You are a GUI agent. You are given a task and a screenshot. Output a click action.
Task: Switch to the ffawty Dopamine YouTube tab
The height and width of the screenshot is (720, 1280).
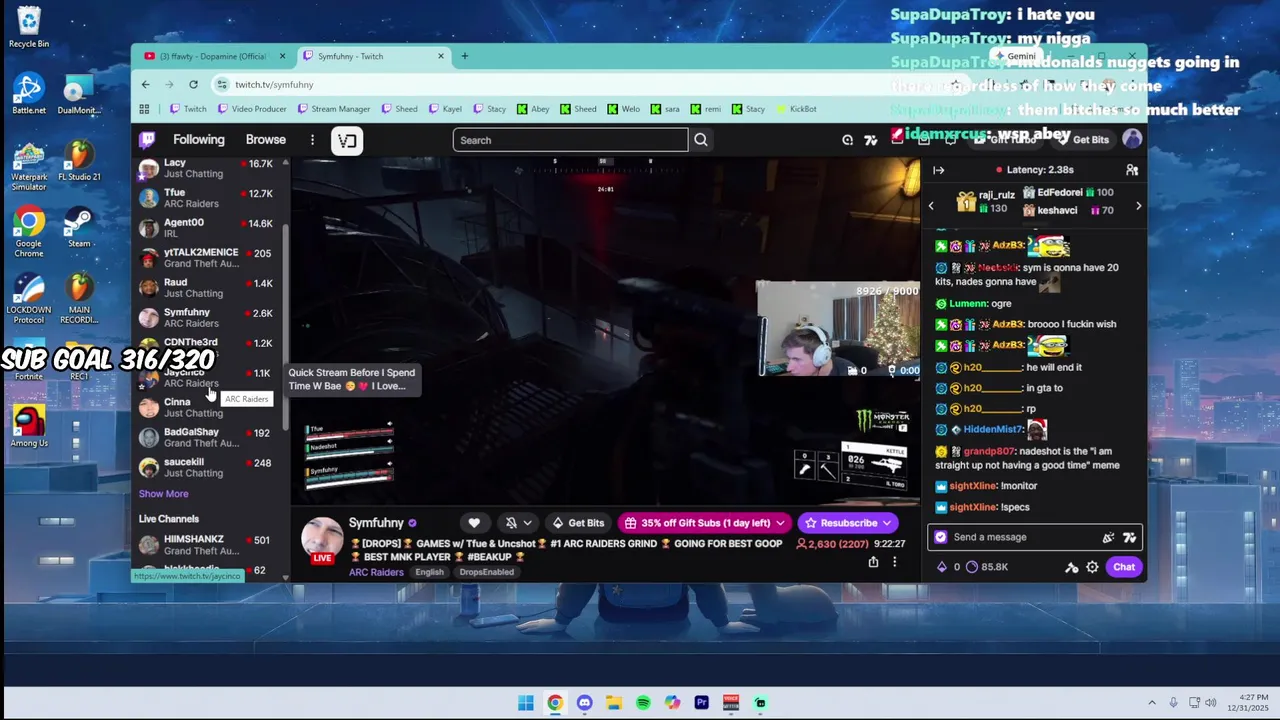point(213,56)
